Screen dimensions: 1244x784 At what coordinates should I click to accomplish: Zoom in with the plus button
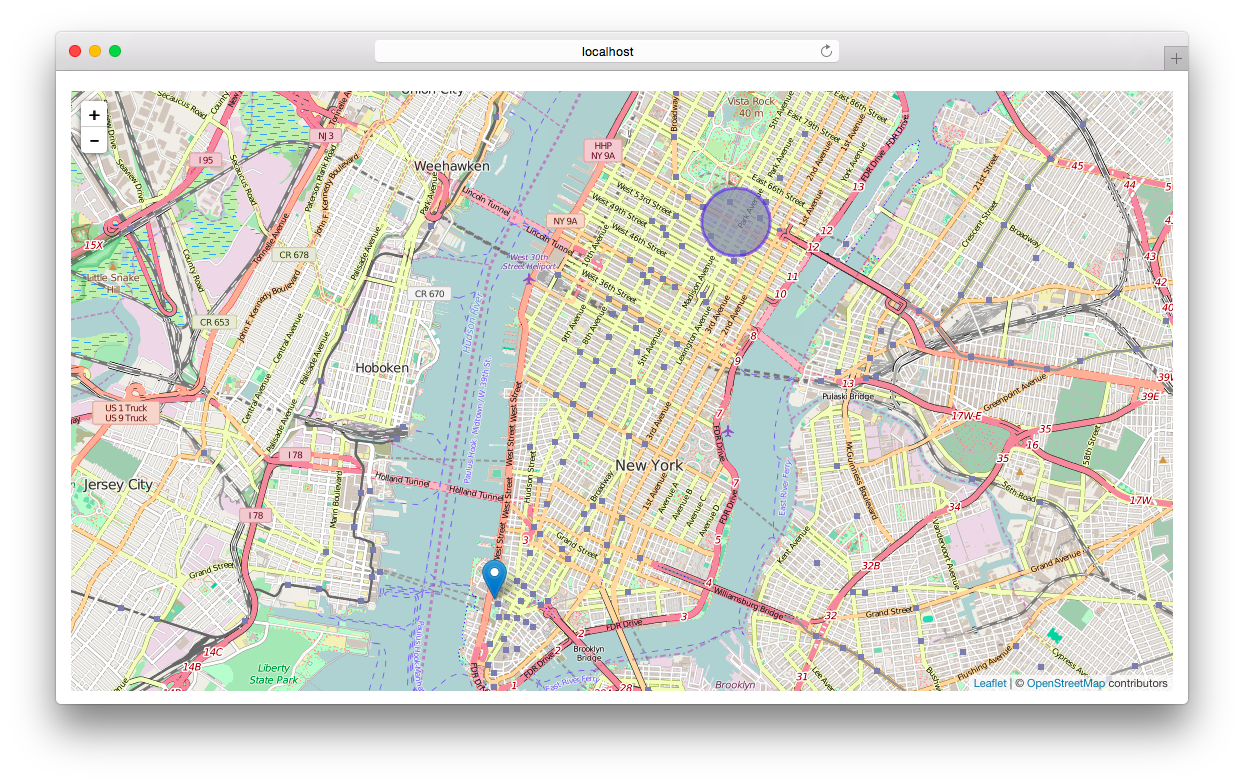(x=94, y=115)
